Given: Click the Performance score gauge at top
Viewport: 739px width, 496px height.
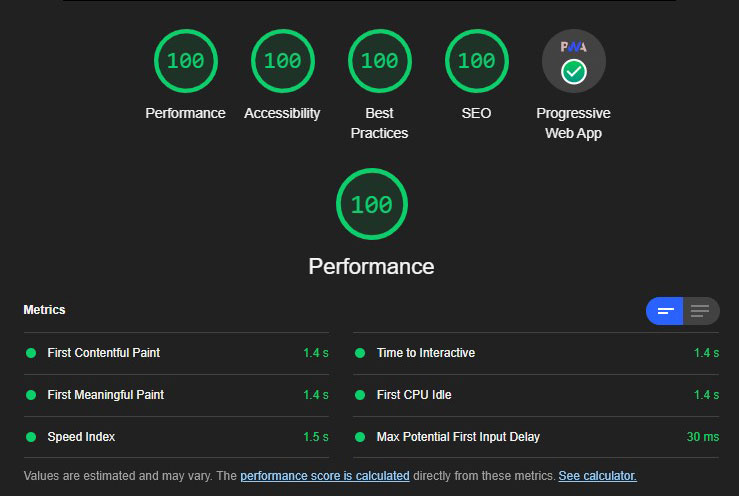Looking at the screenshot, I should [x=185, y=61].
